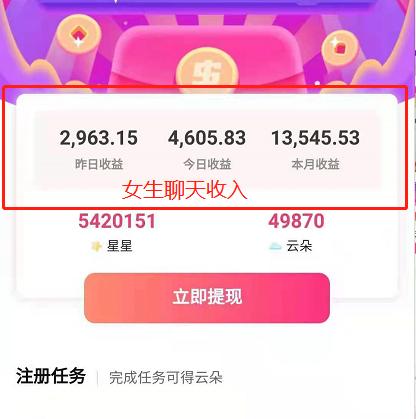Open the 今日收益 label
The width and height of the screenshot is (416, 419).
point(207,164)
